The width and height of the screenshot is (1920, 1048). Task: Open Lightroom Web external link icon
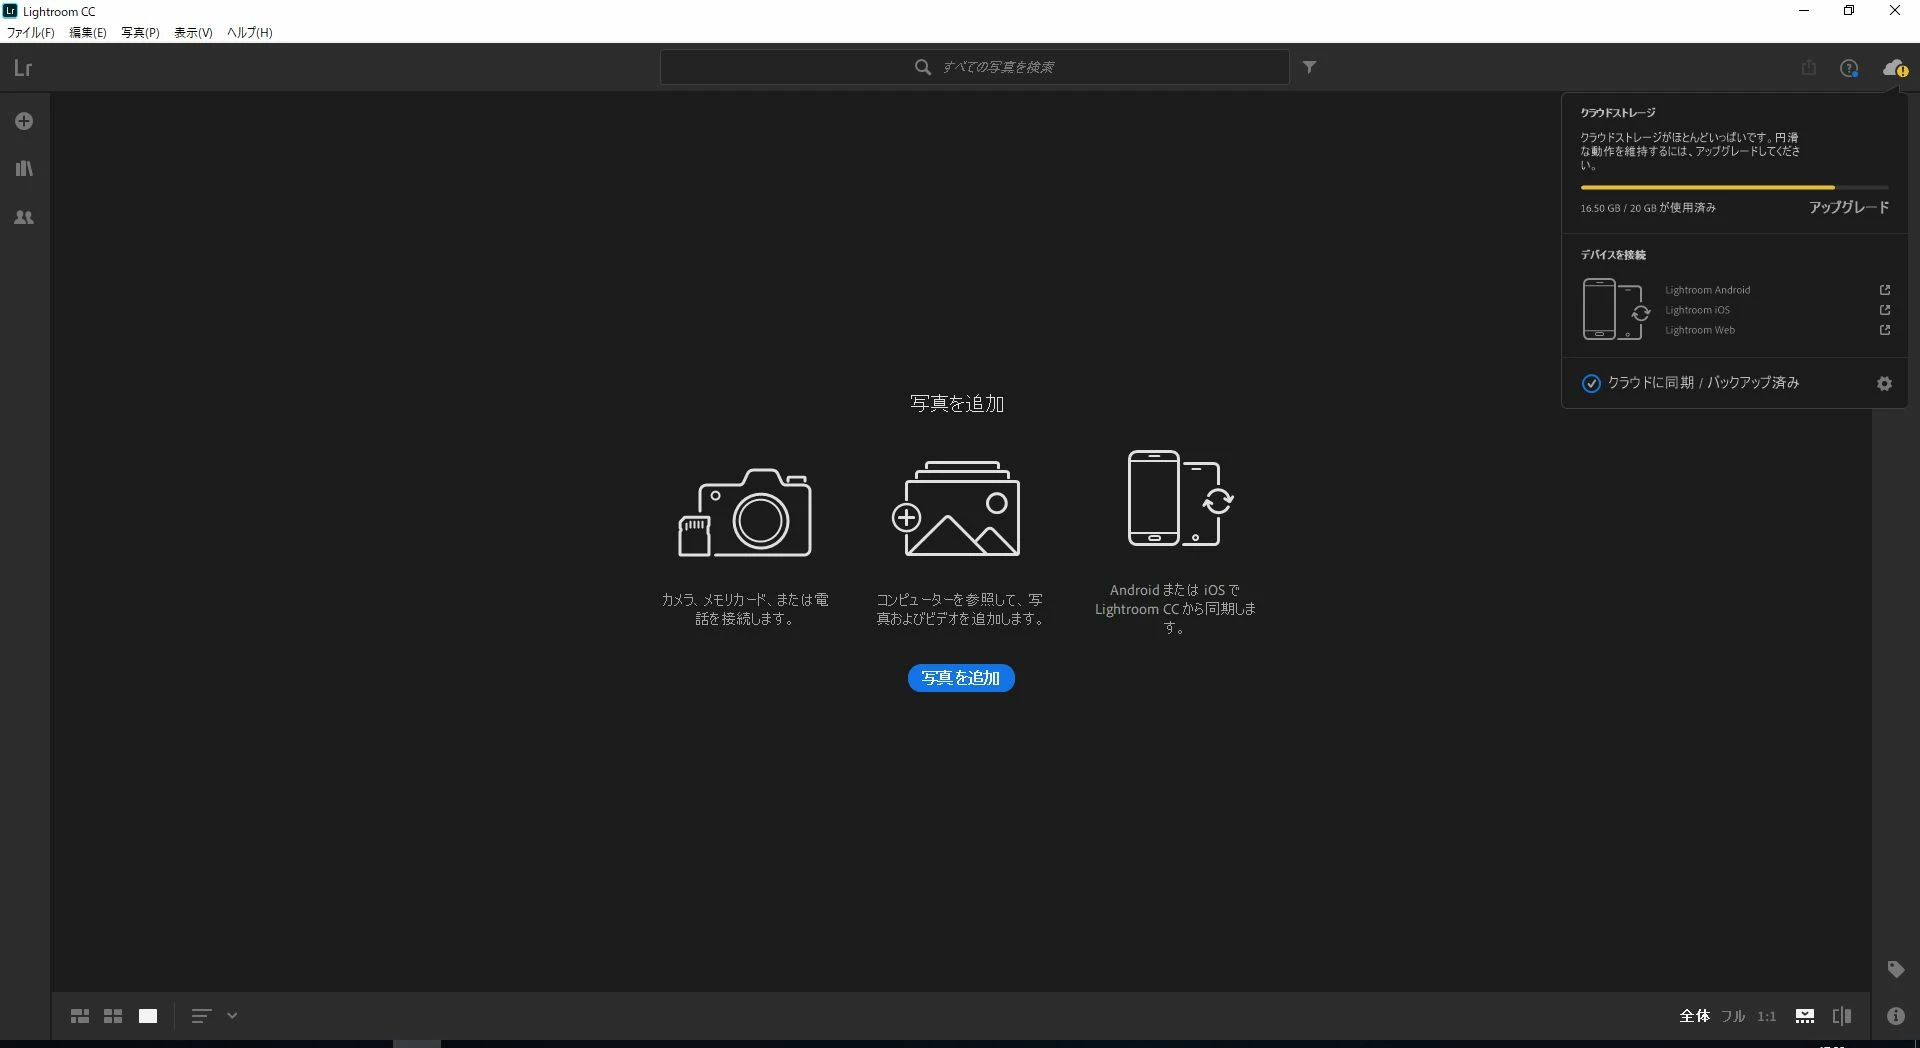click(1884, 330)
